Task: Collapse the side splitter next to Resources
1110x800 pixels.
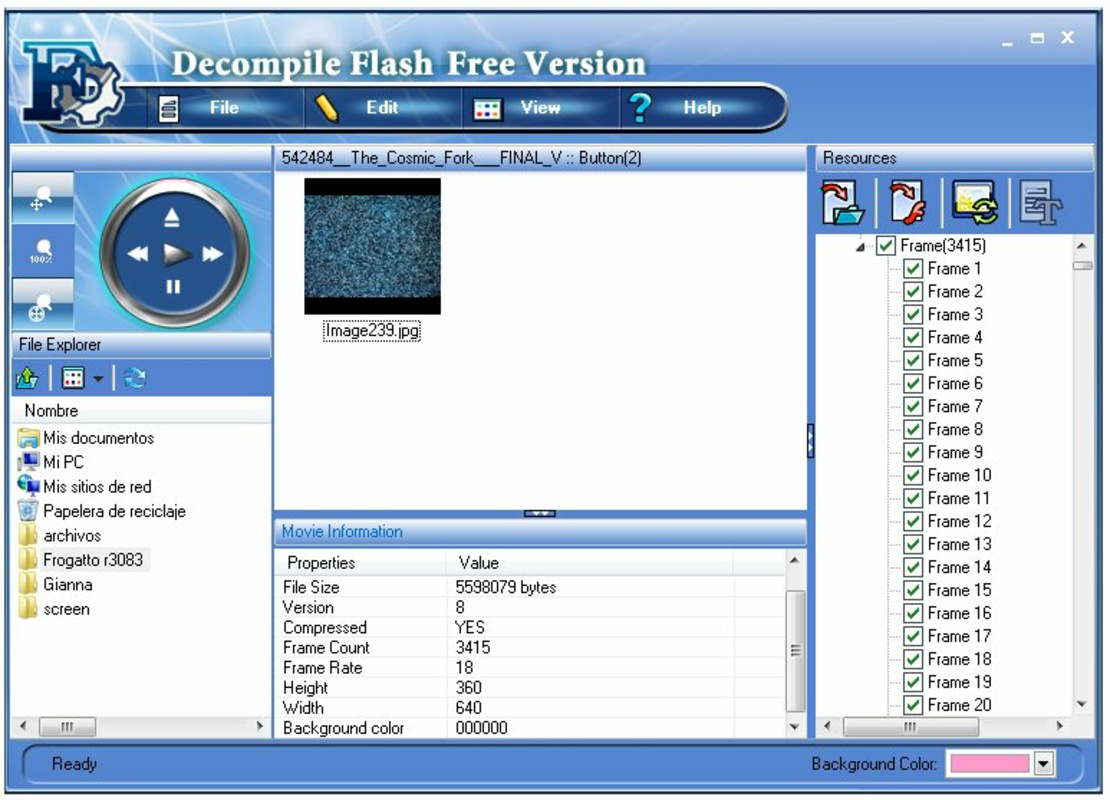Action: 811,441
